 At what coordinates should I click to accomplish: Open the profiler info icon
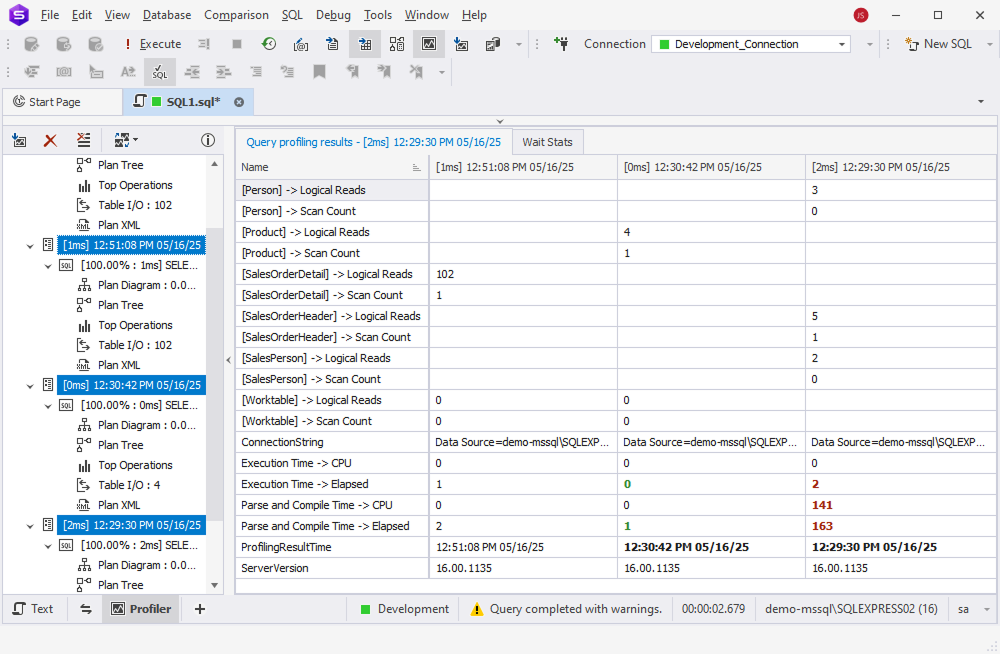[208, 140]
